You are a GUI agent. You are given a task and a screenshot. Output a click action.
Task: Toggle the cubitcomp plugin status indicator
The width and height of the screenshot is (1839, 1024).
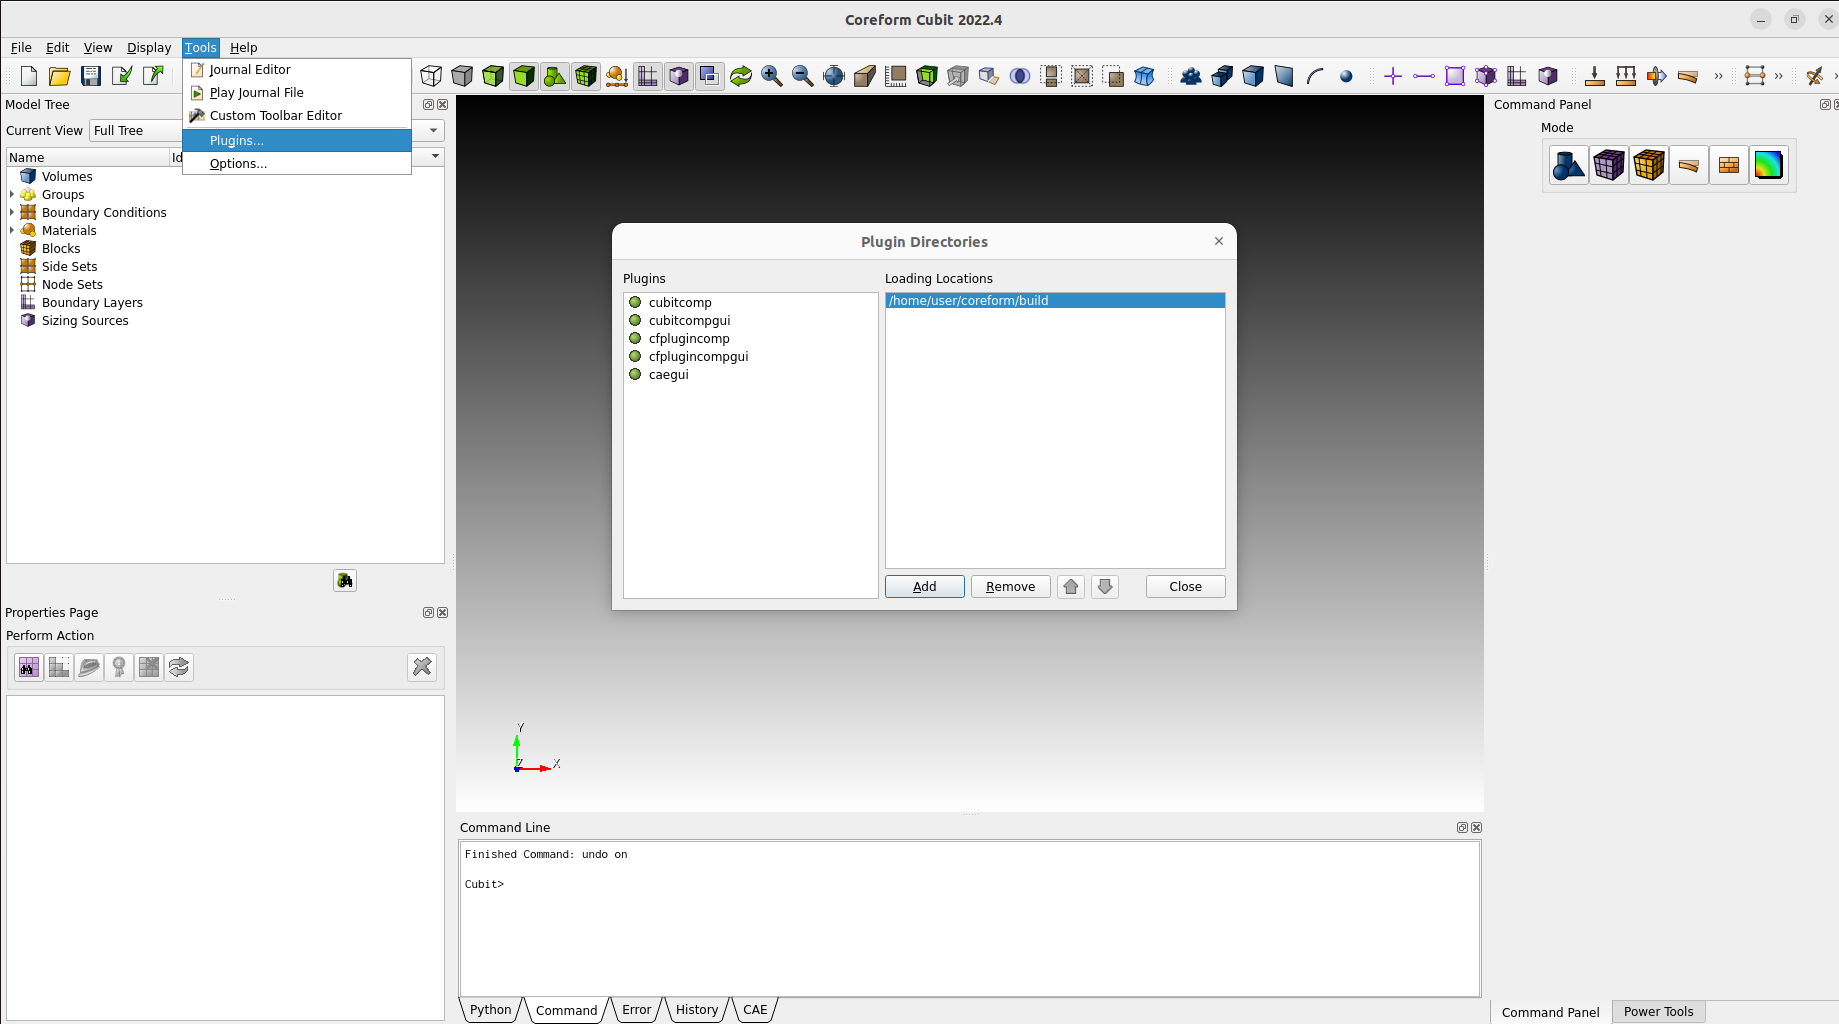(x=635, y=302)
